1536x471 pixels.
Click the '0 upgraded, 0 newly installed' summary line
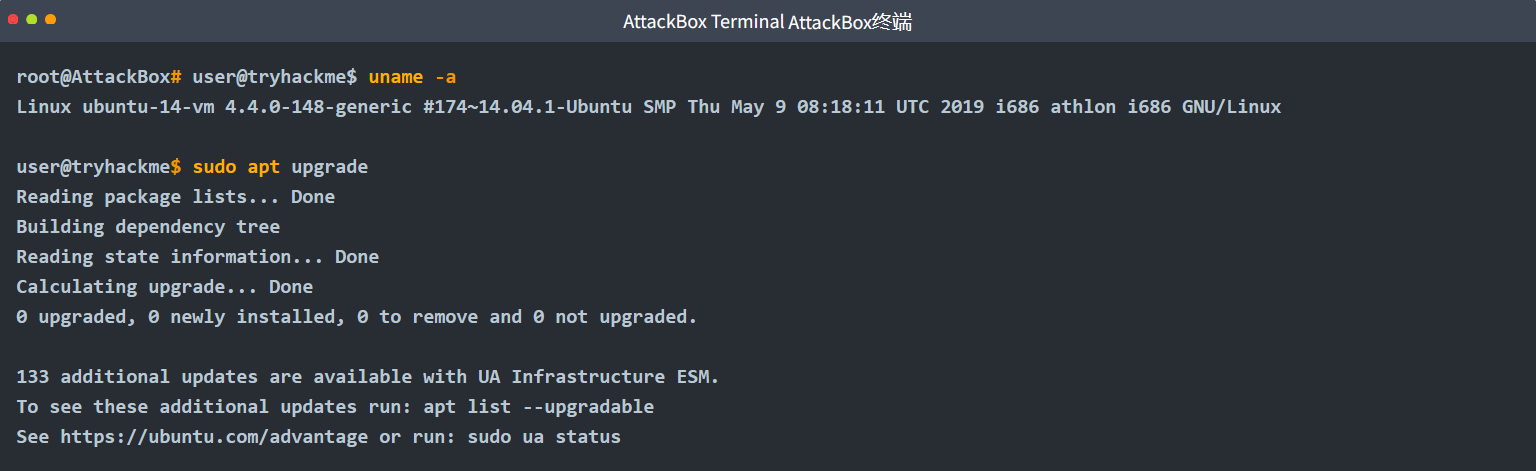356,317
